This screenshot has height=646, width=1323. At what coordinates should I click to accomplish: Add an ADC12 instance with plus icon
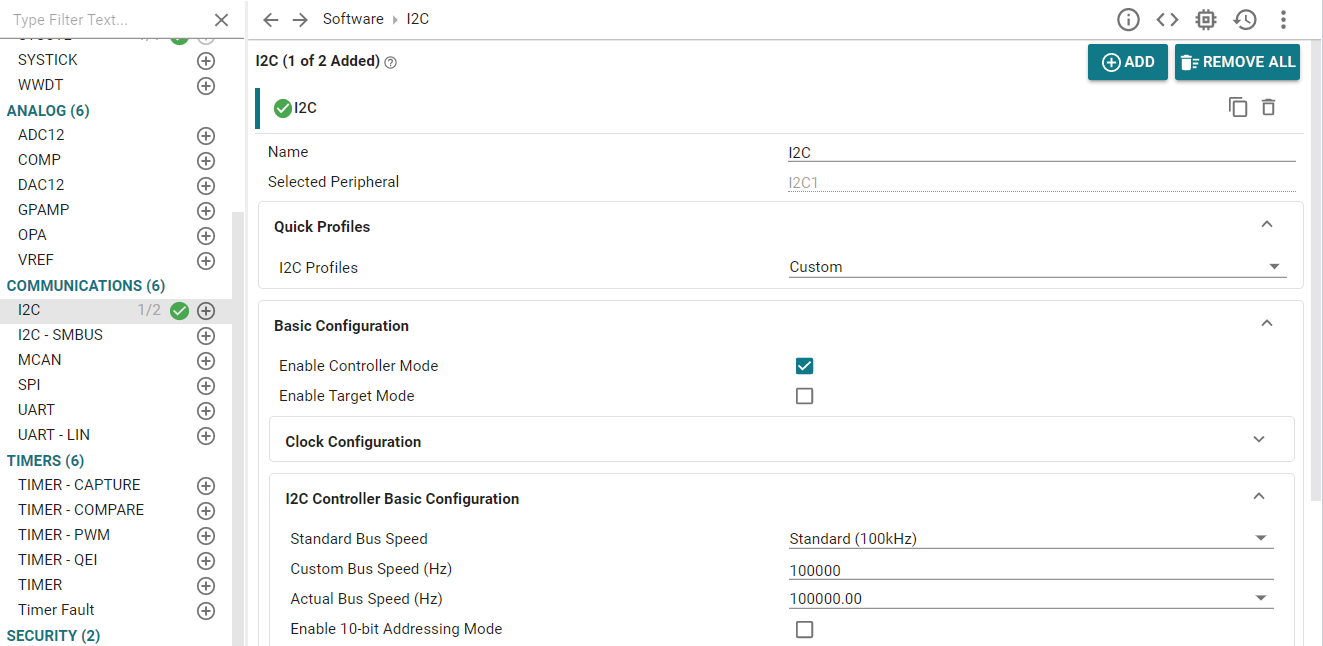(206, 136)
